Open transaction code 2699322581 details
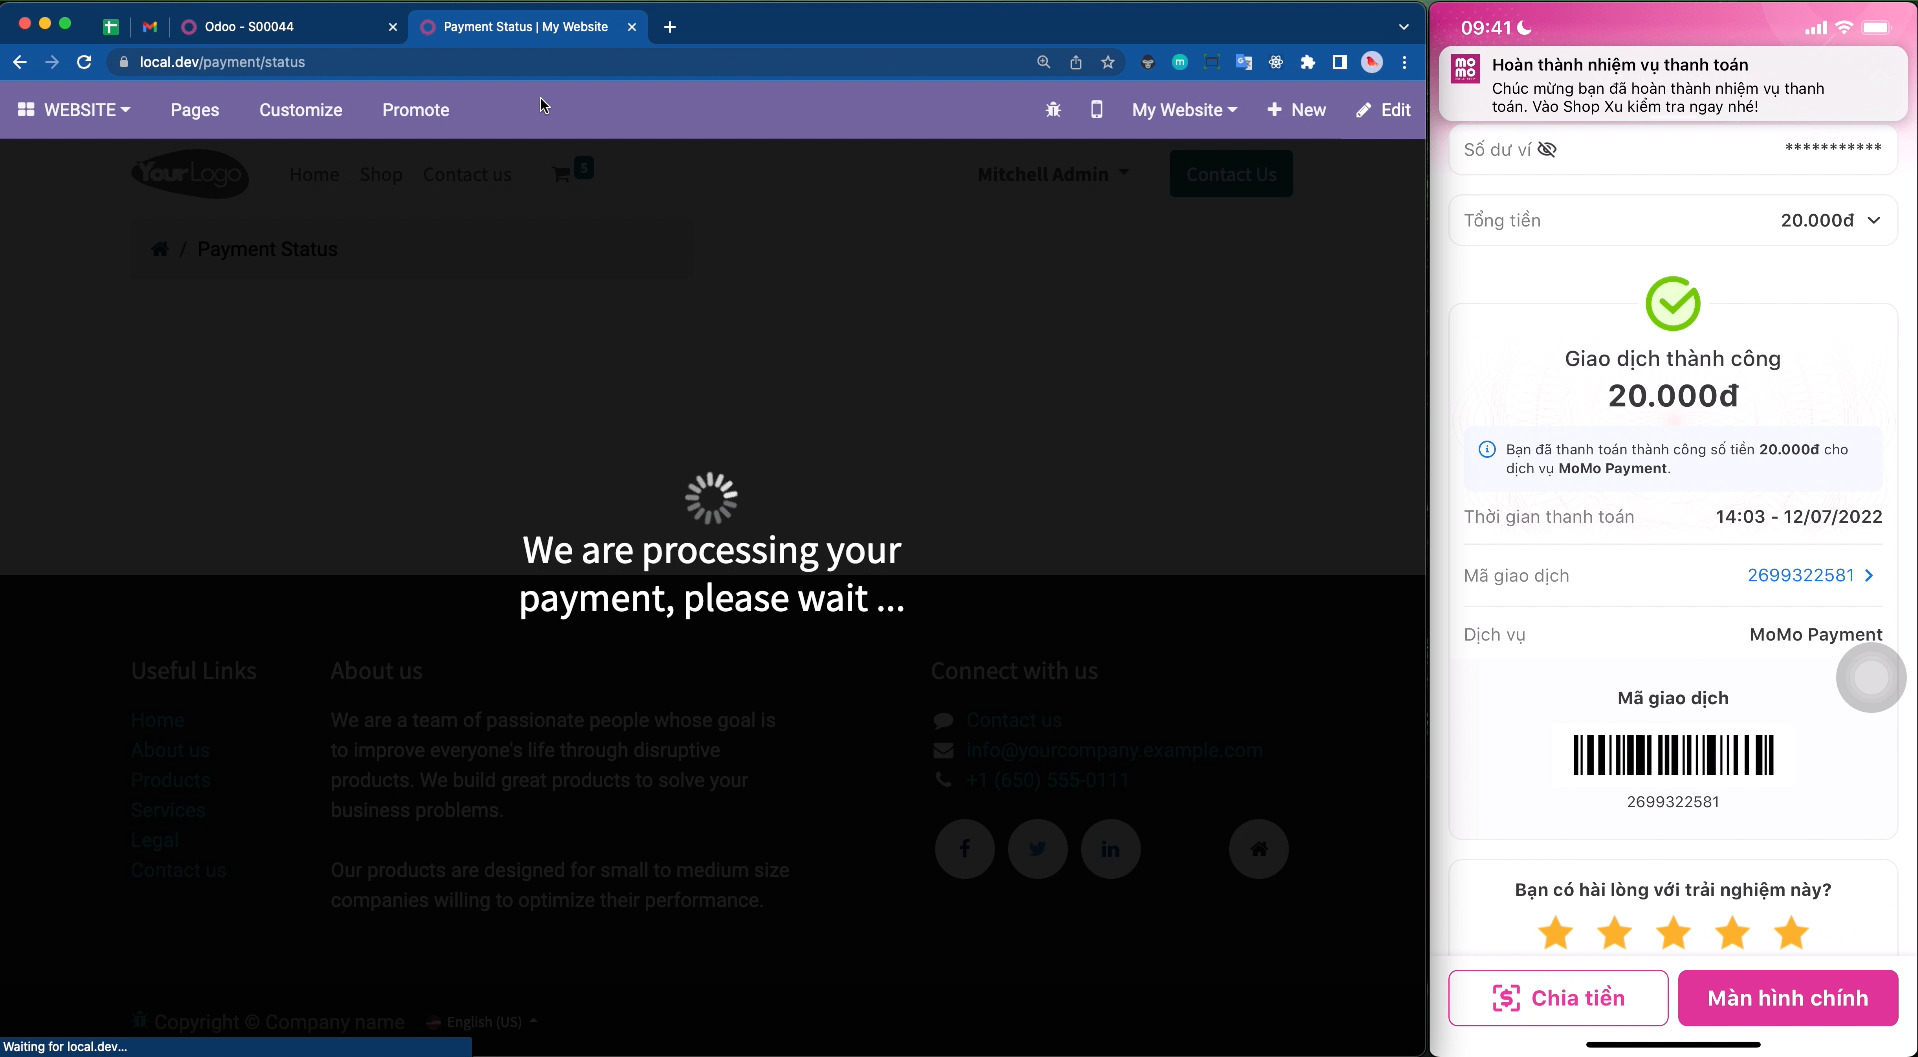1918x1057 pixels. [1811, 575]
